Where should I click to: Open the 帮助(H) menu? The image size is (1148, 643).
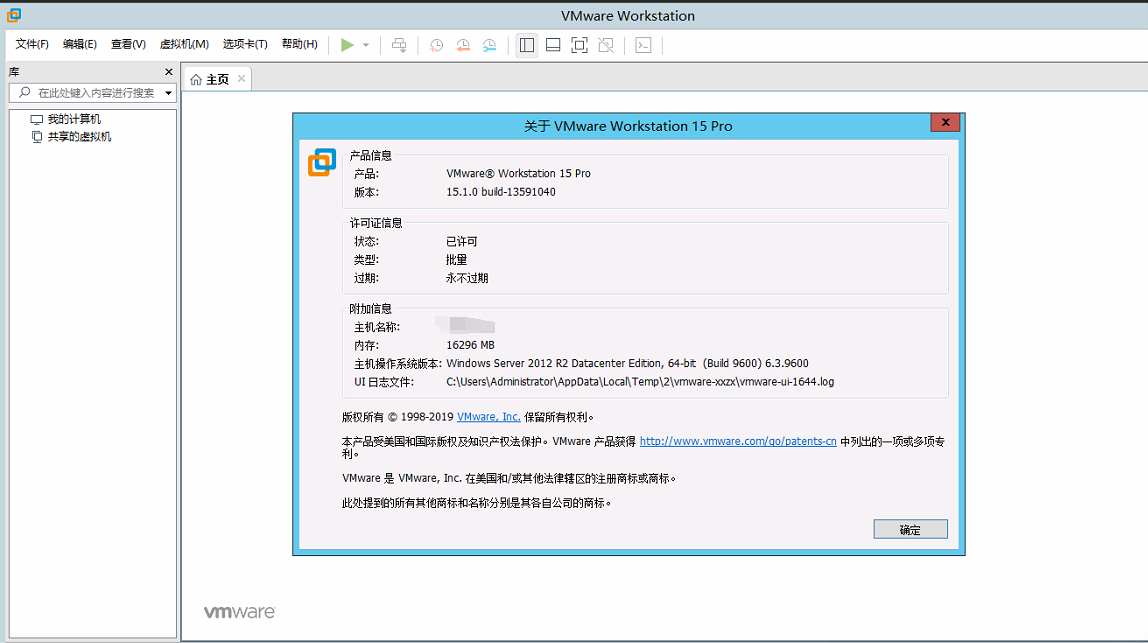point(299,44)
